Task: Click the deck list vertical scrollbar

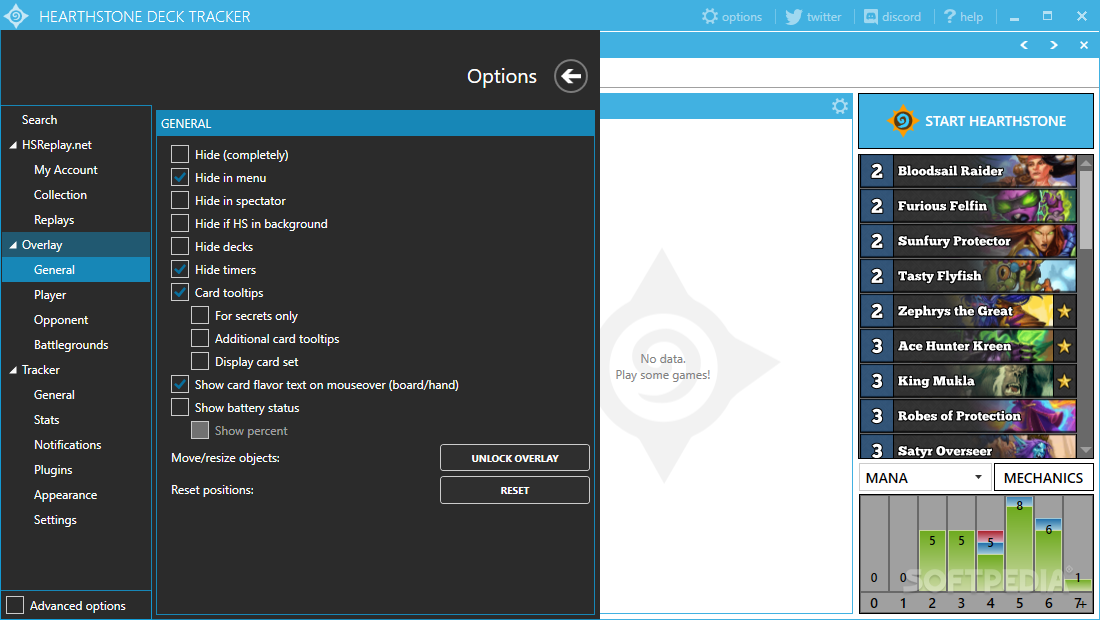Action: coord(1085,306)
